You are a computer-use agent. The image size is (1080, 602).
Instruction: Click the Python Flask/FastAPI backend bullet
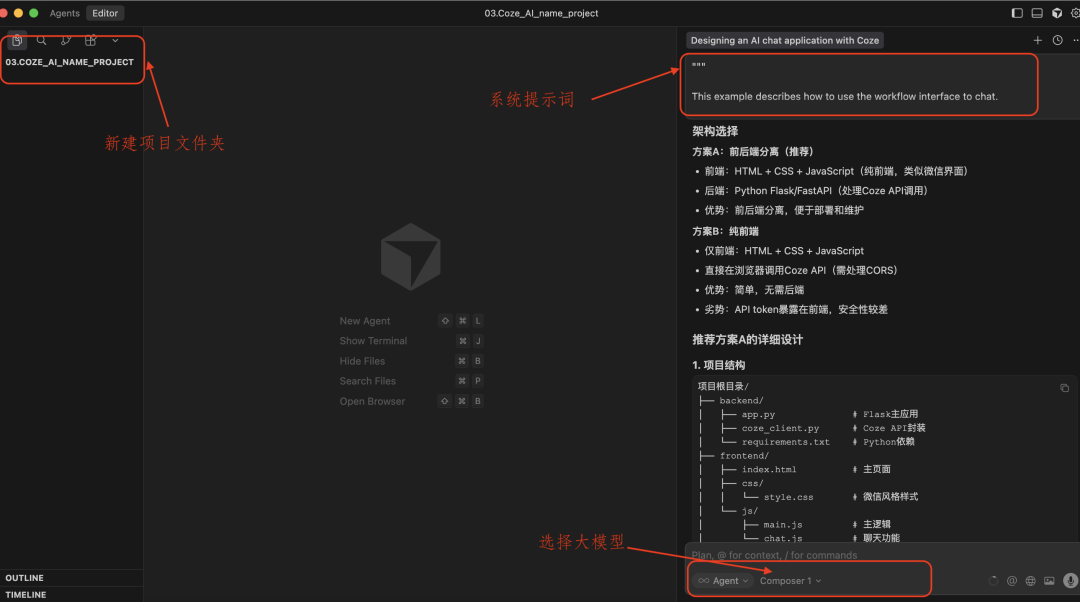(x=816, y=191)
